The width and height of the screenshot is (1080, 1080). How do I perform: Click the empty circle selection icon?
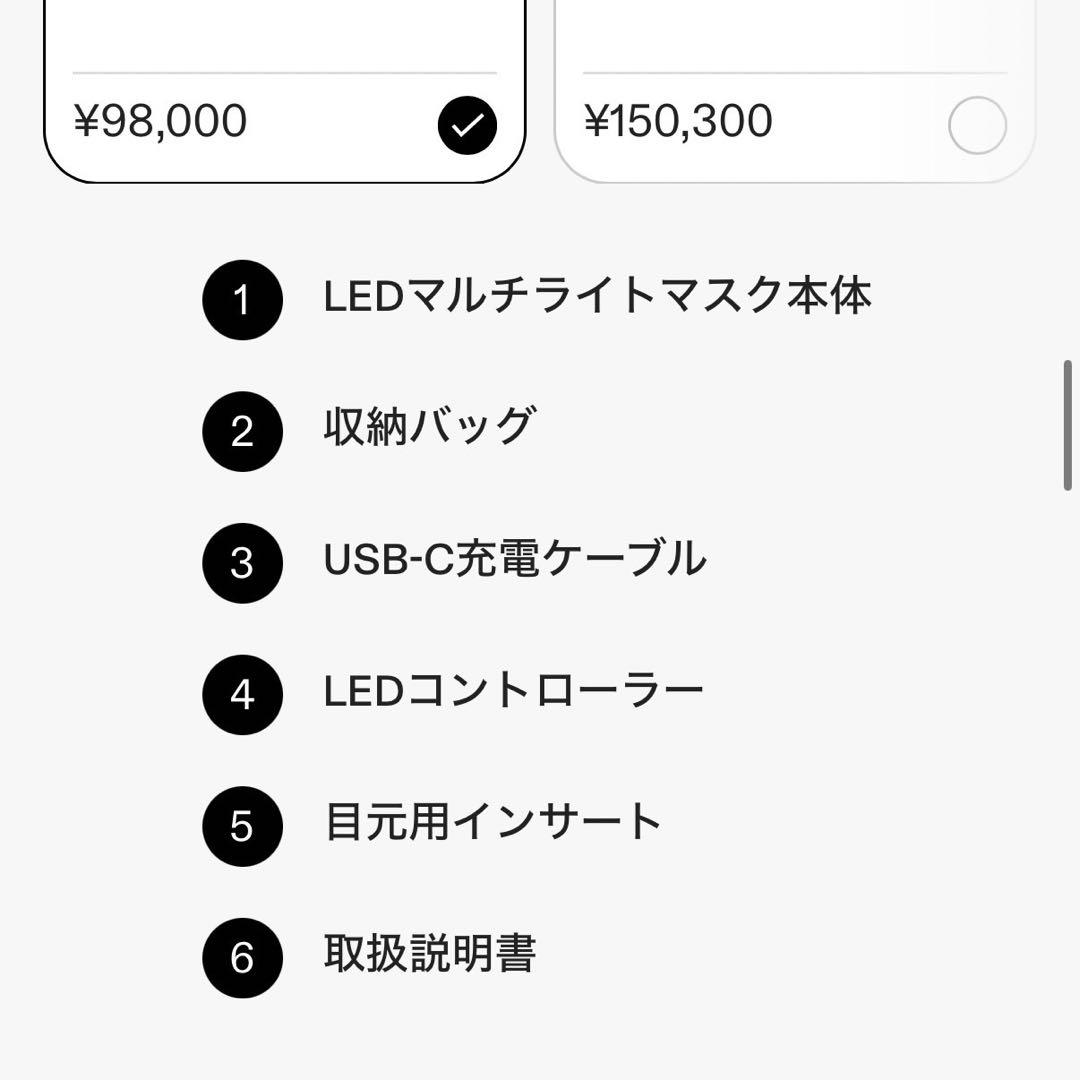tap(977, 124)
